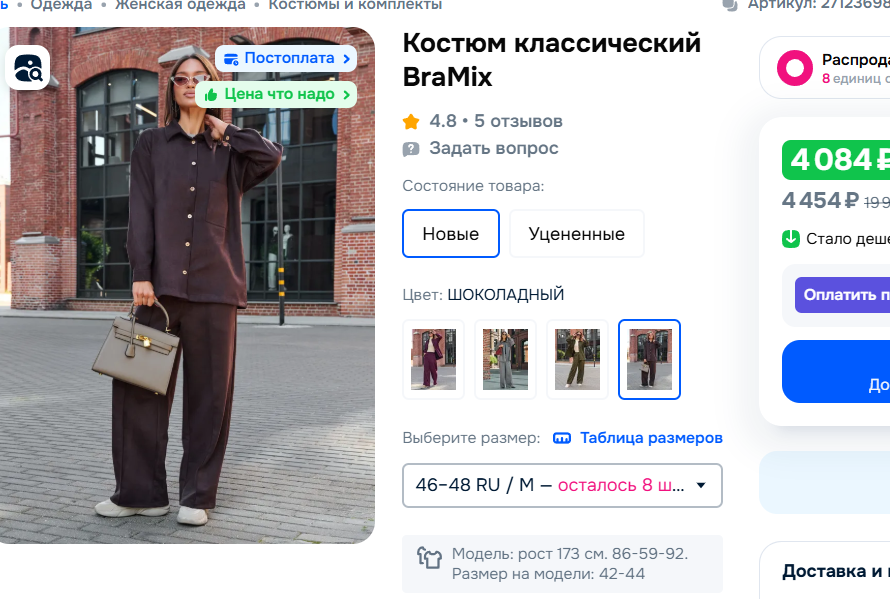Click the thumbs-up icon on Цена что надо

(x=211, y=94)
